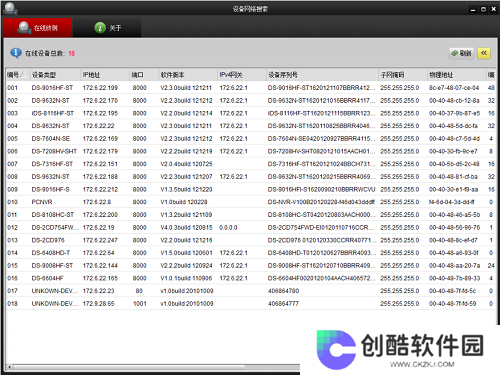Select row number 010
Viewport: 500px width, 375px height.
[13, 202]
